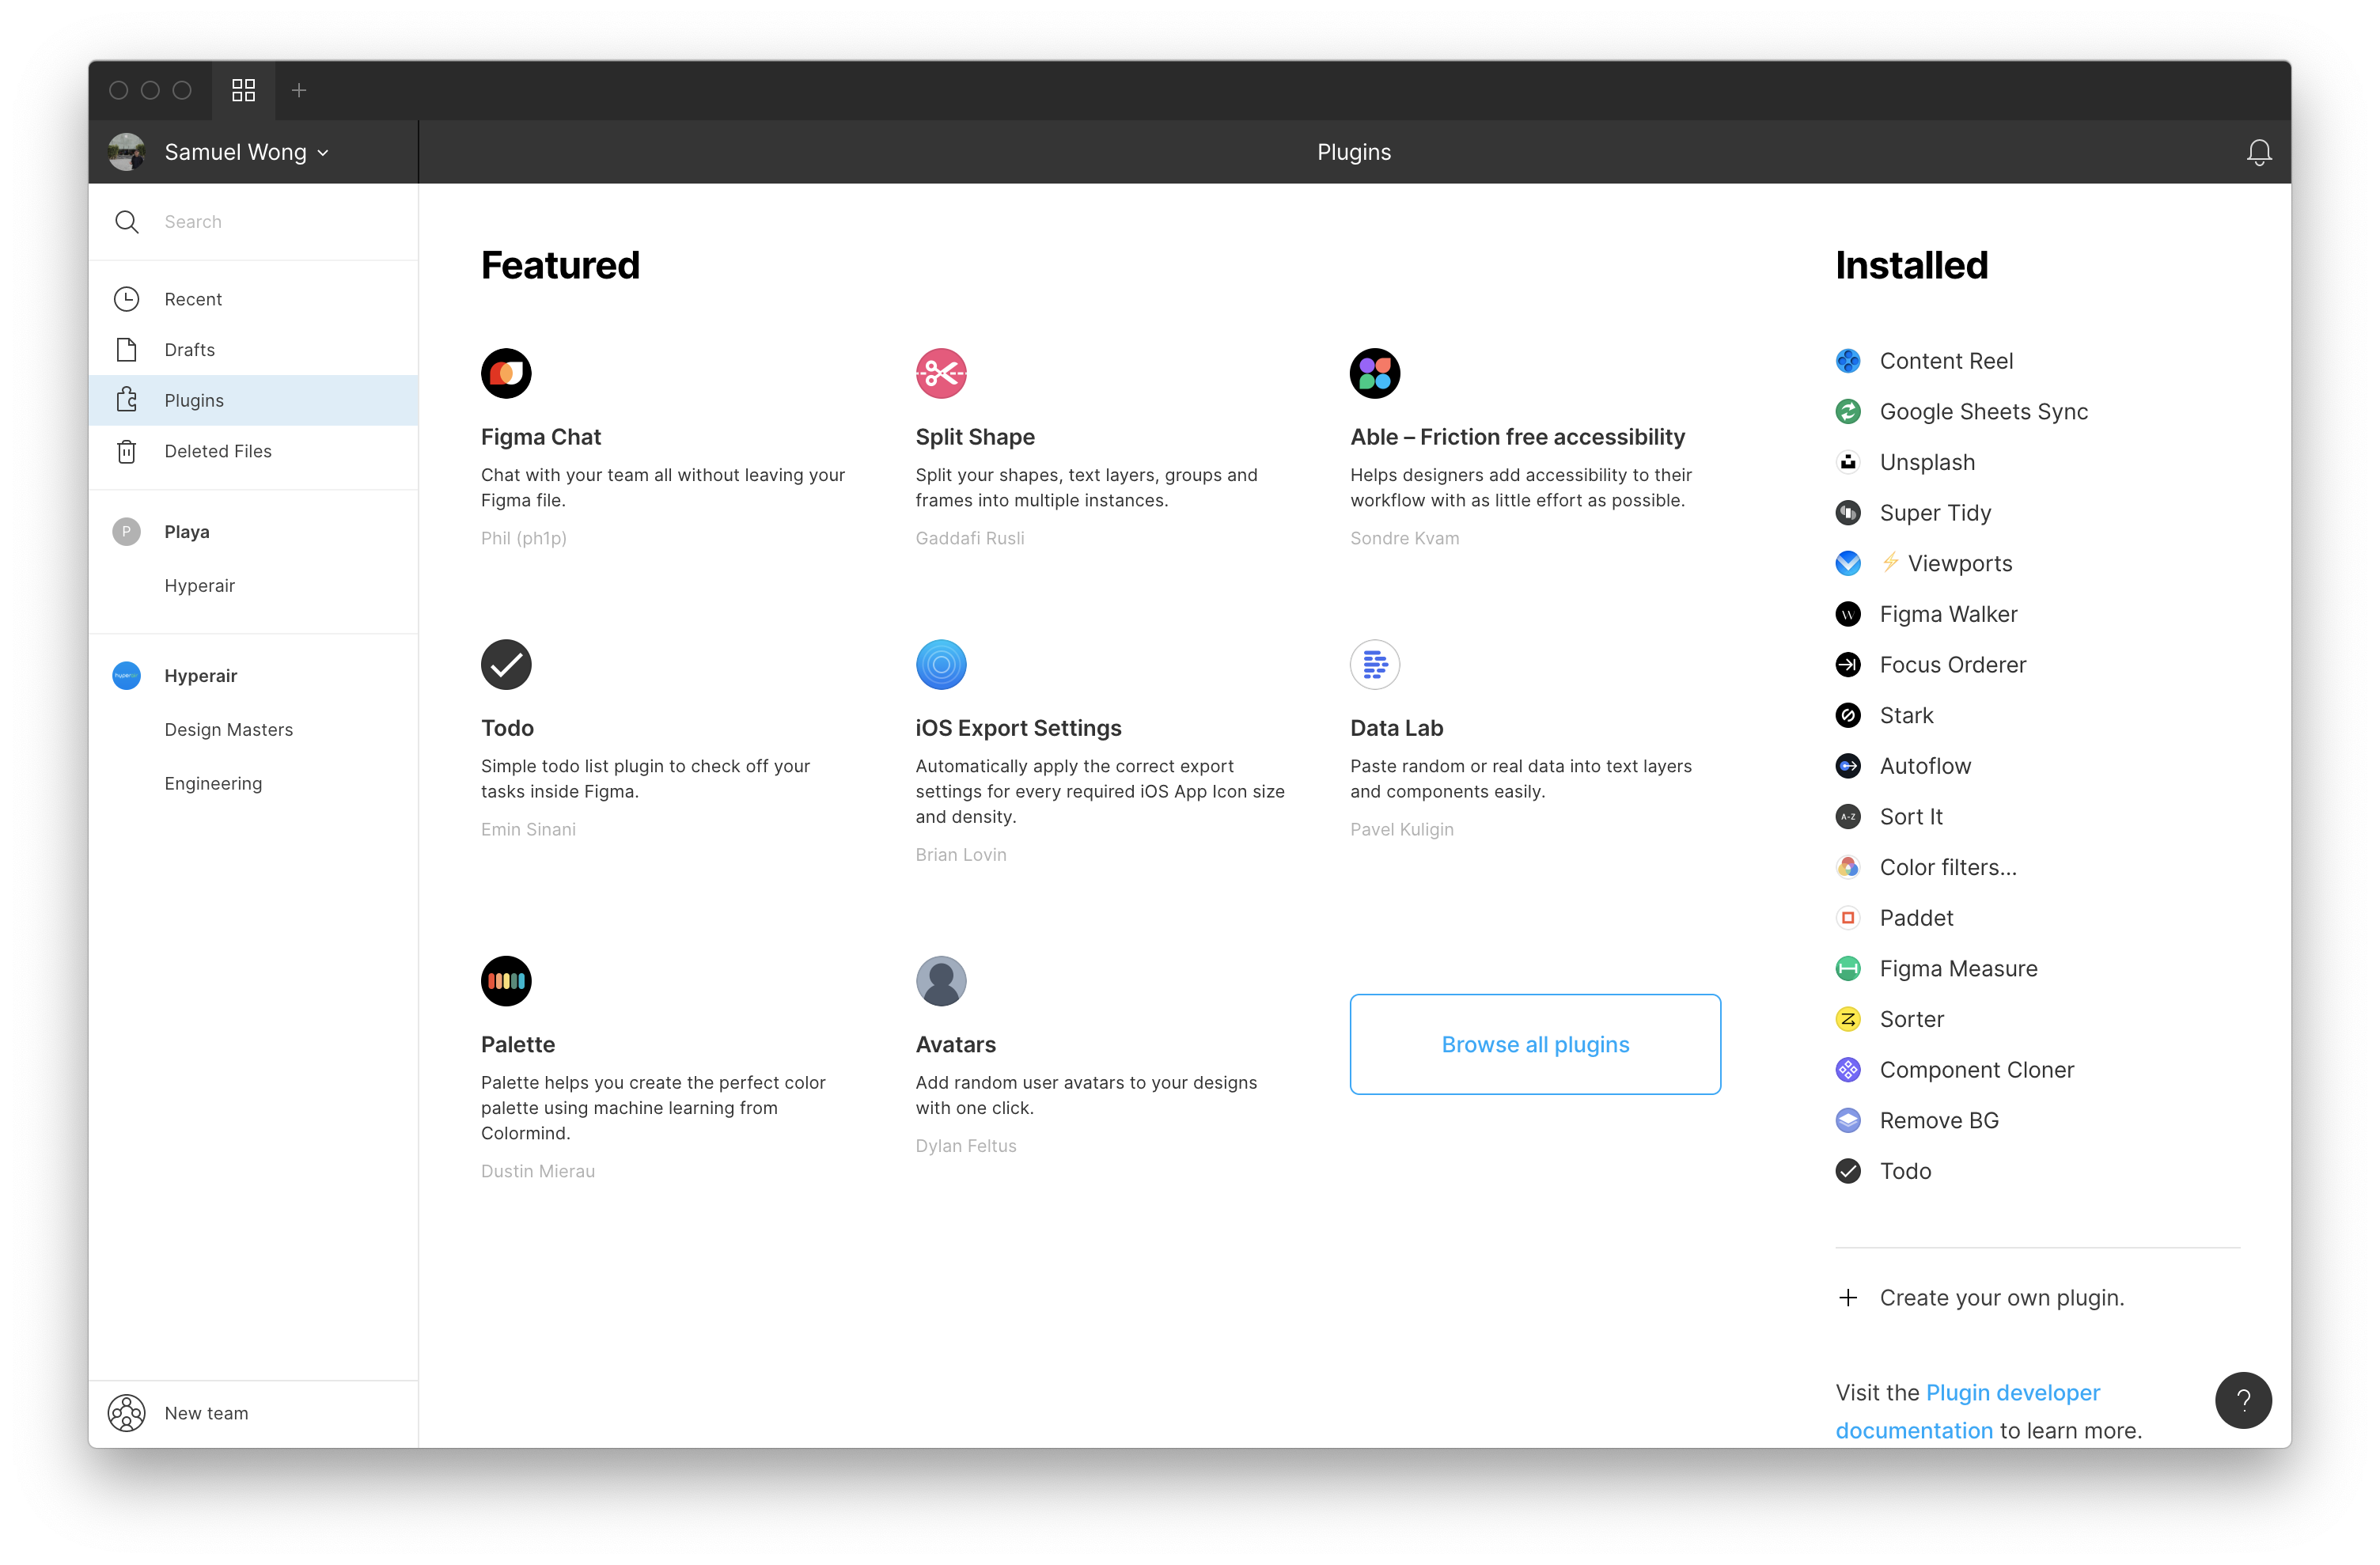The height and width of the screenshot is (1565, 2380).
Task: Expand the Hyperair team section
Action: point(199,674)
